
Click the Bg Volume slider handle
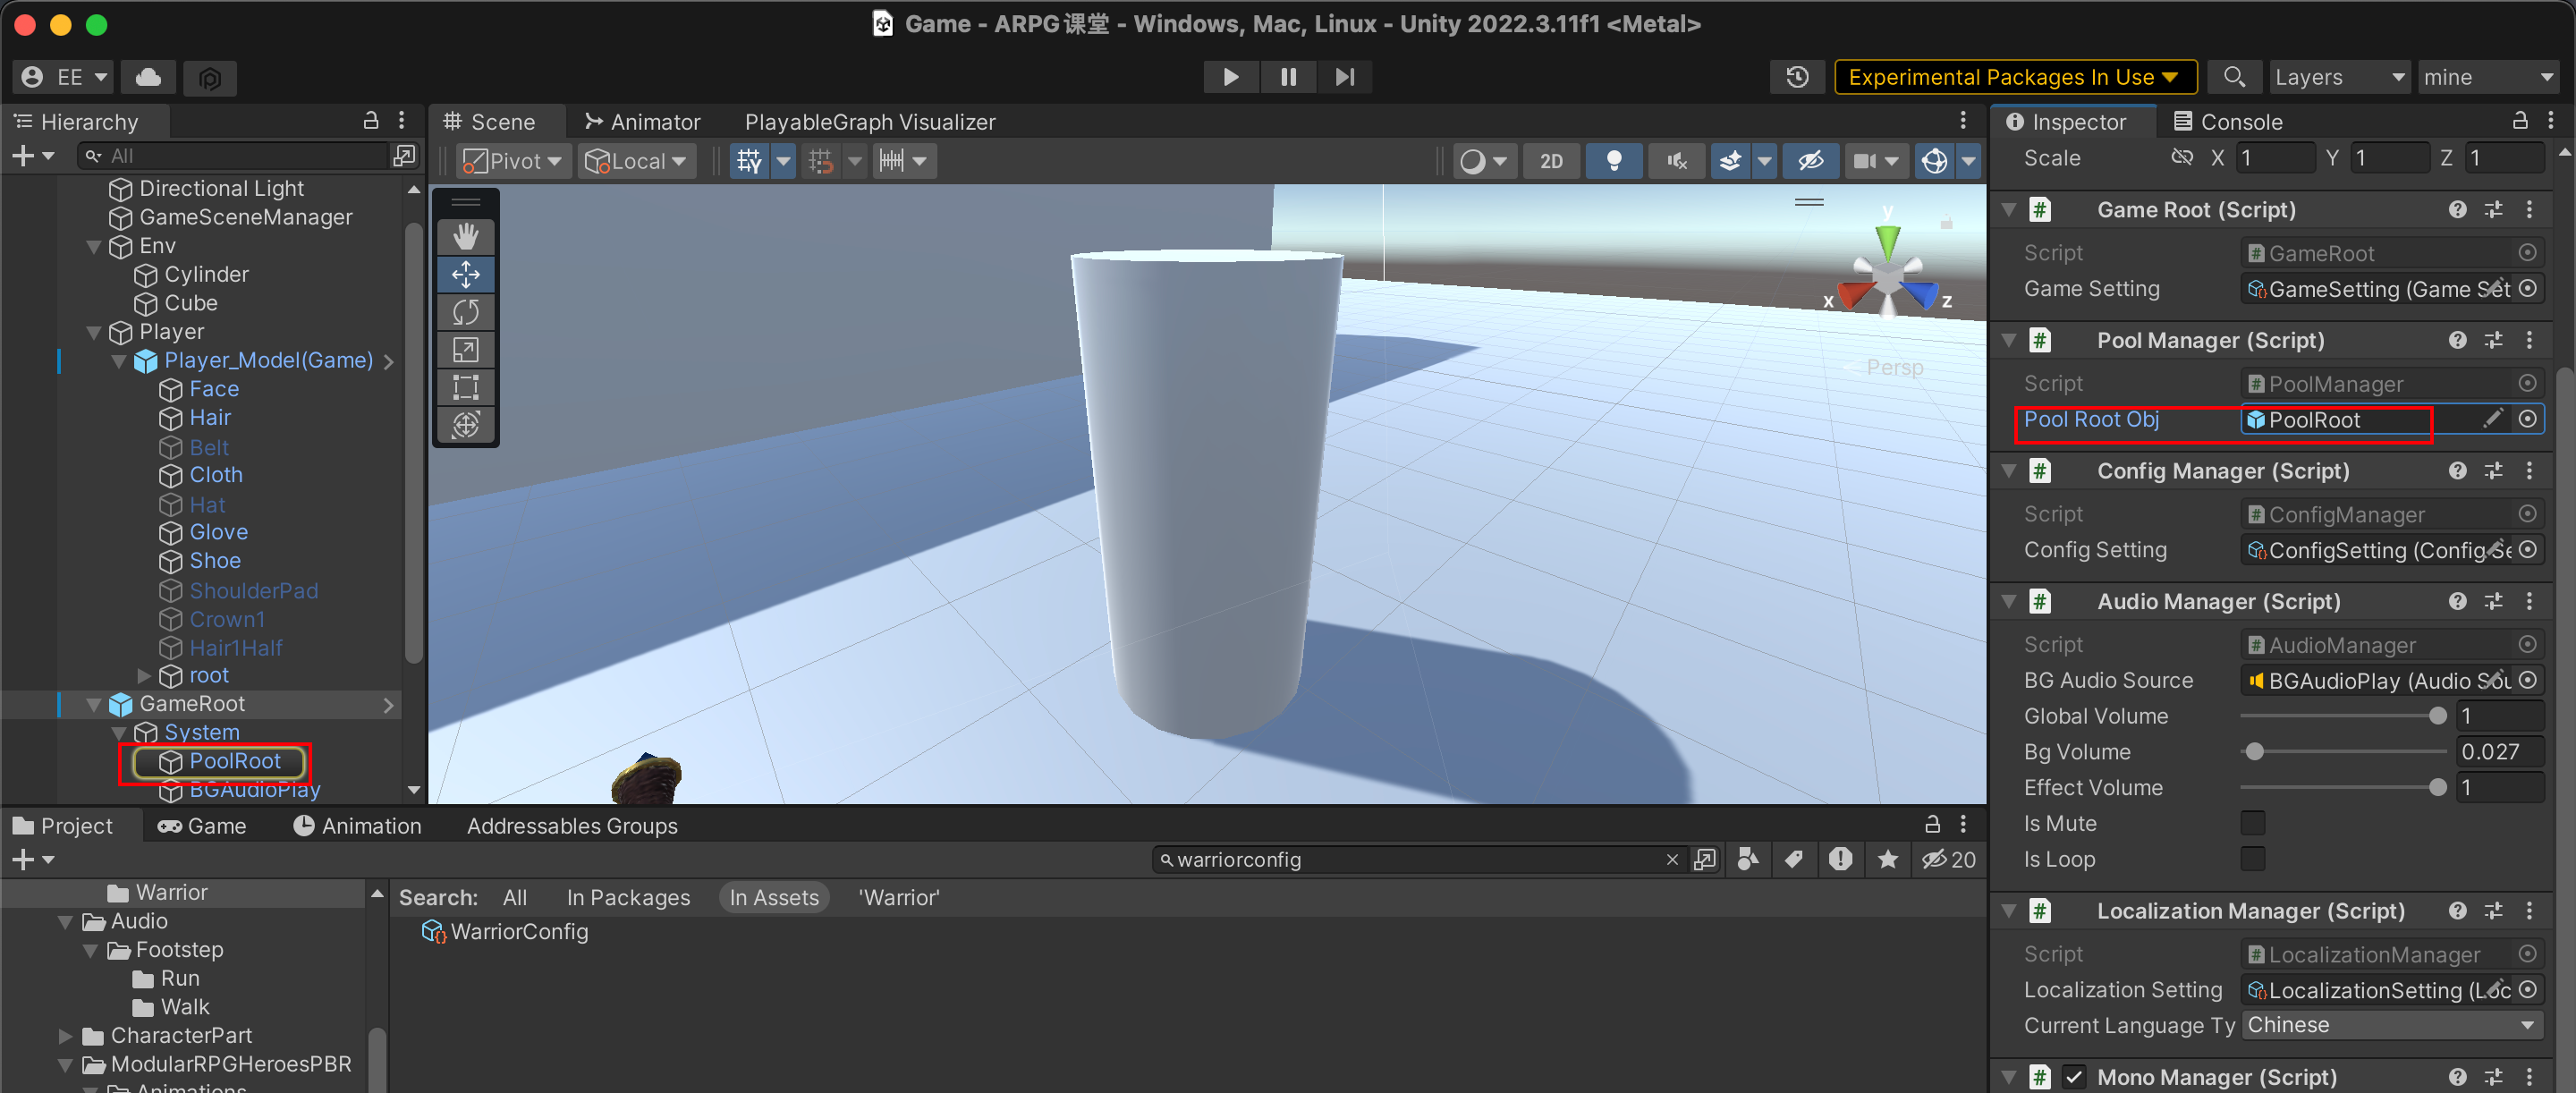pos(2254,751)
